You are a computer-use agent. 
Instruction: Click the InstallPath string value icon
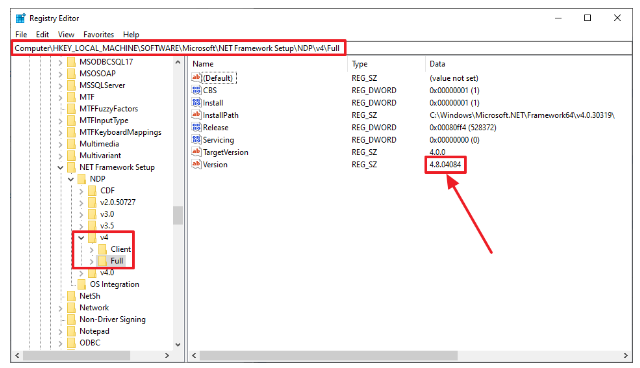(x=196, y=115)
